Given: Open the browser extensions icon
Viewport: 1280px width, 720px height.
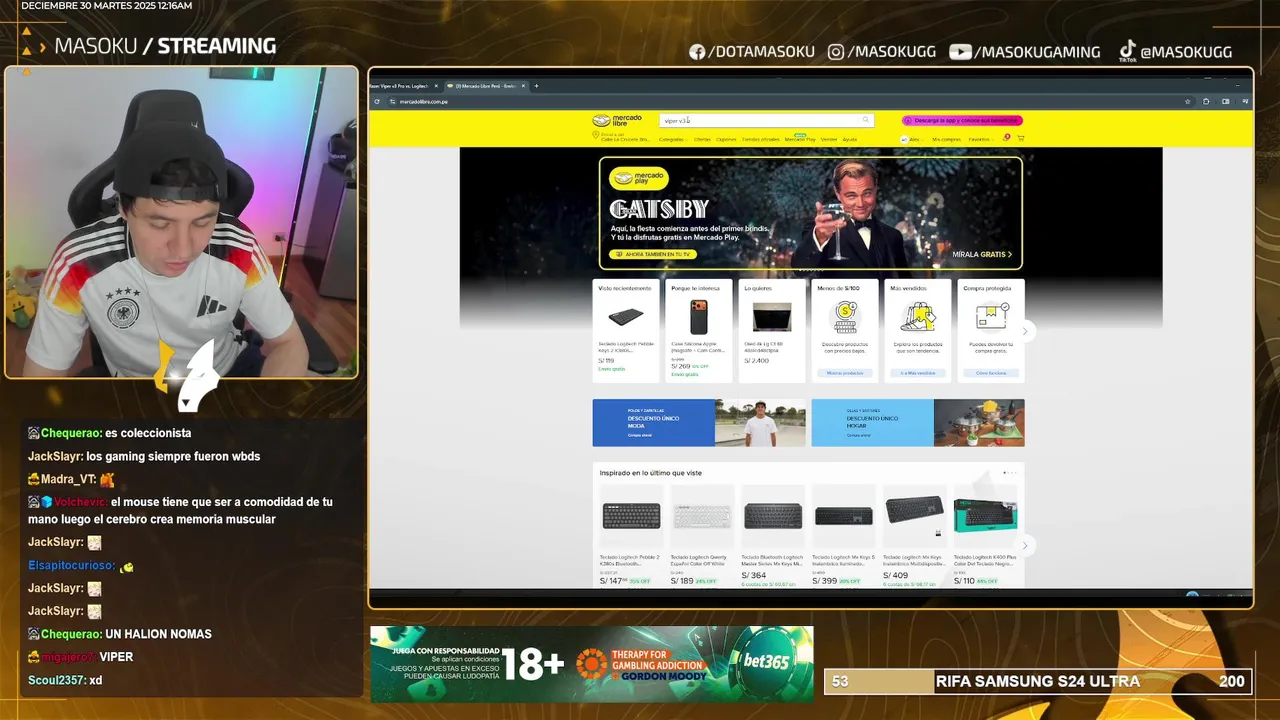Looking at the screenshot, I should pos(1206,101).
